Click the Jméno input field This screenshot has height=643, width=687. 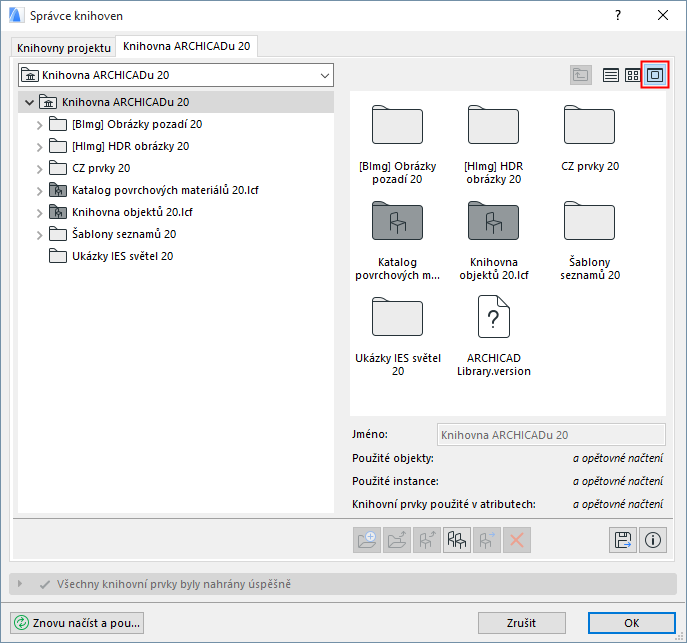coord(551,435)
